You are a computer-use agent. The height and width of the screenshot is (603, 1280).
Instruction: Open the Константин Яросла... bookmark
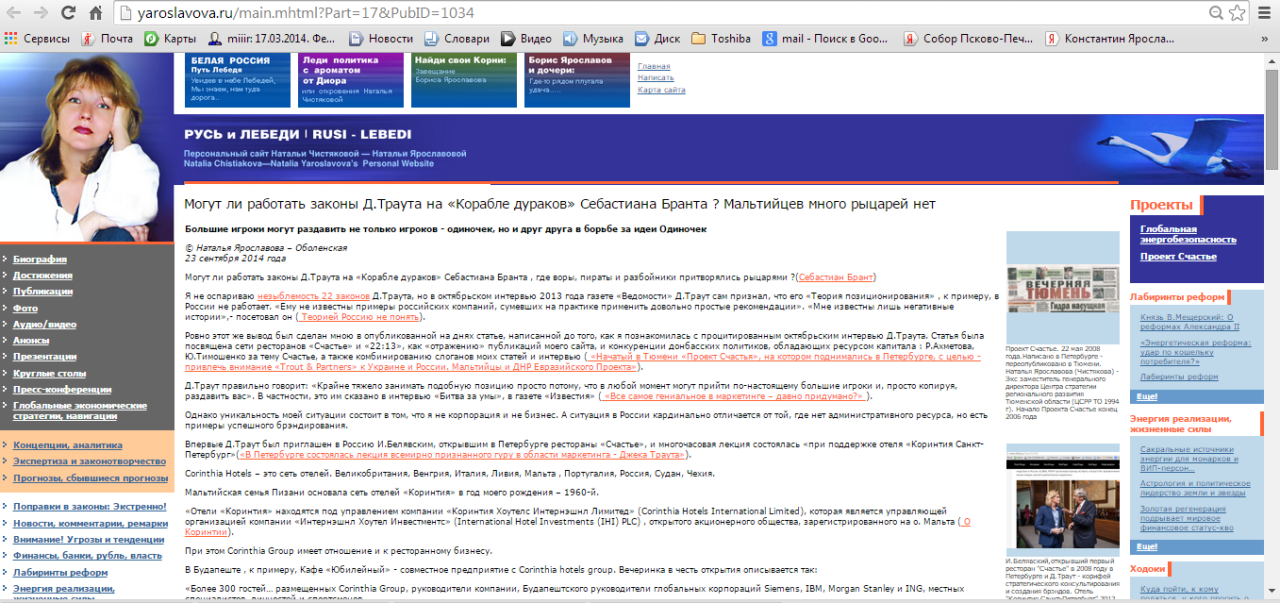1110,39
